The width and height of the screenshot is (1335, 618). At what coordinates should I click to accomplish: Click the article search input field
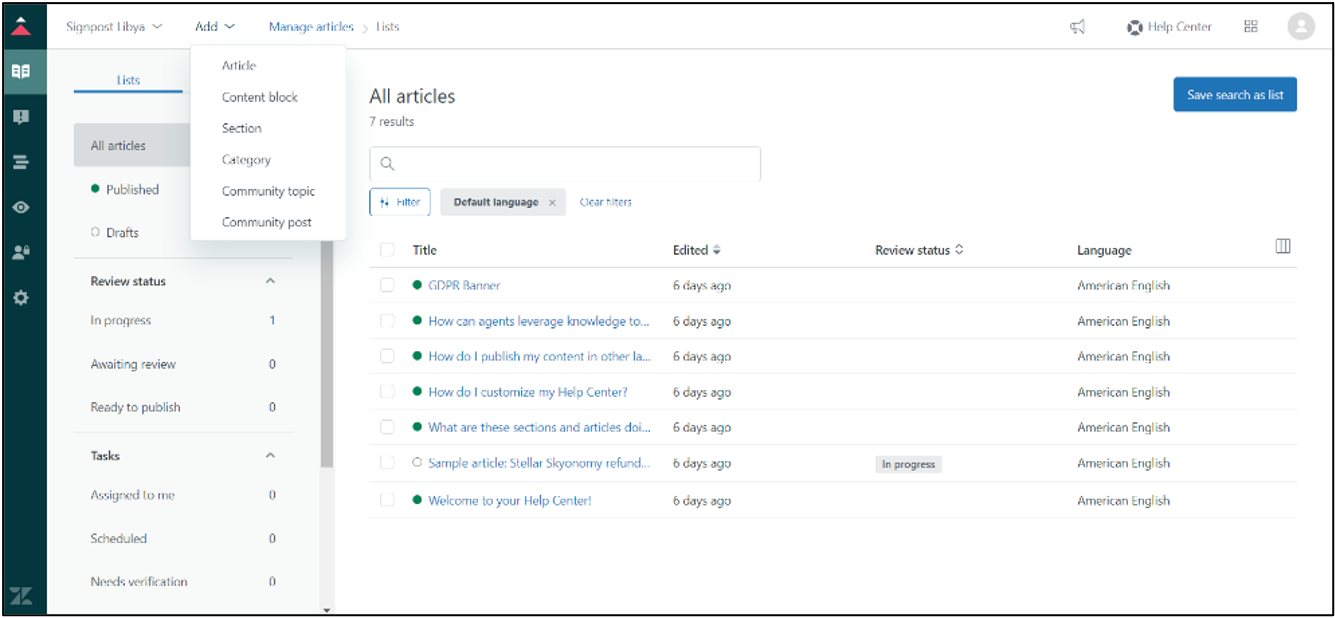pyautogui.click(x=565, y=164)
